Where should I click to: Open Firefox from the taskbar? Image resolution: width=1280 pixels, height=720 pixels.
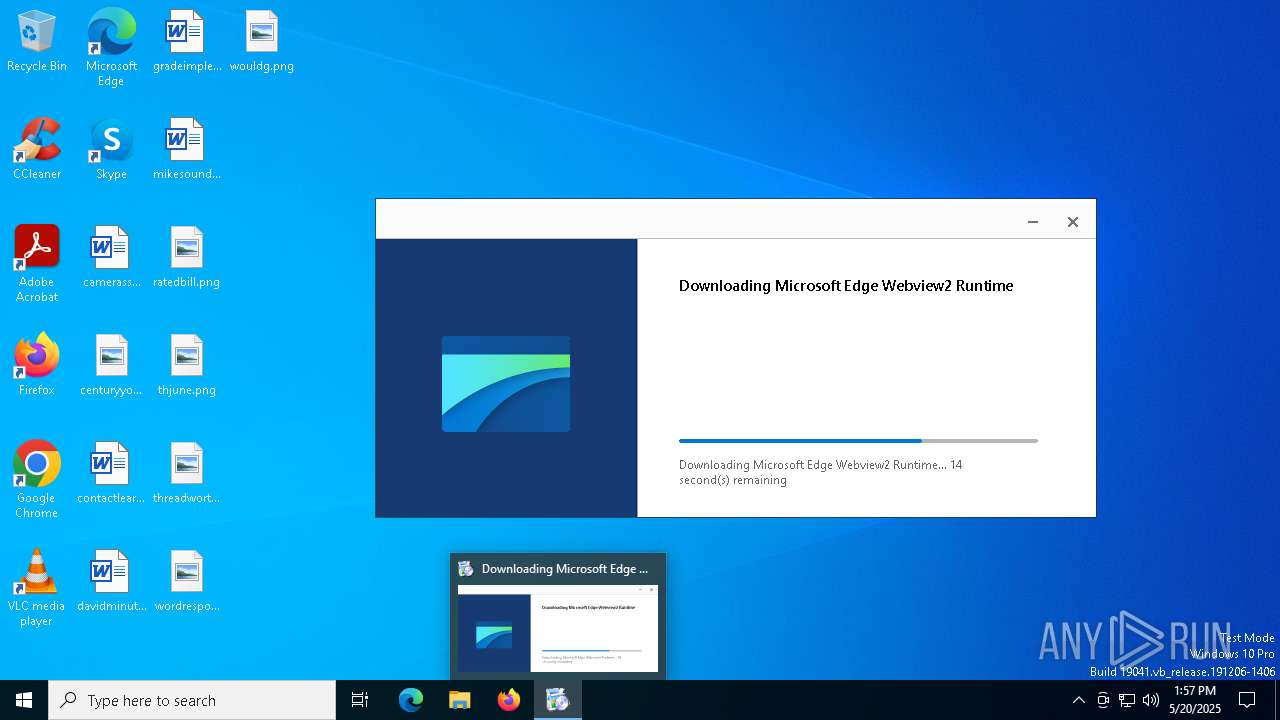tap(509, 700)
